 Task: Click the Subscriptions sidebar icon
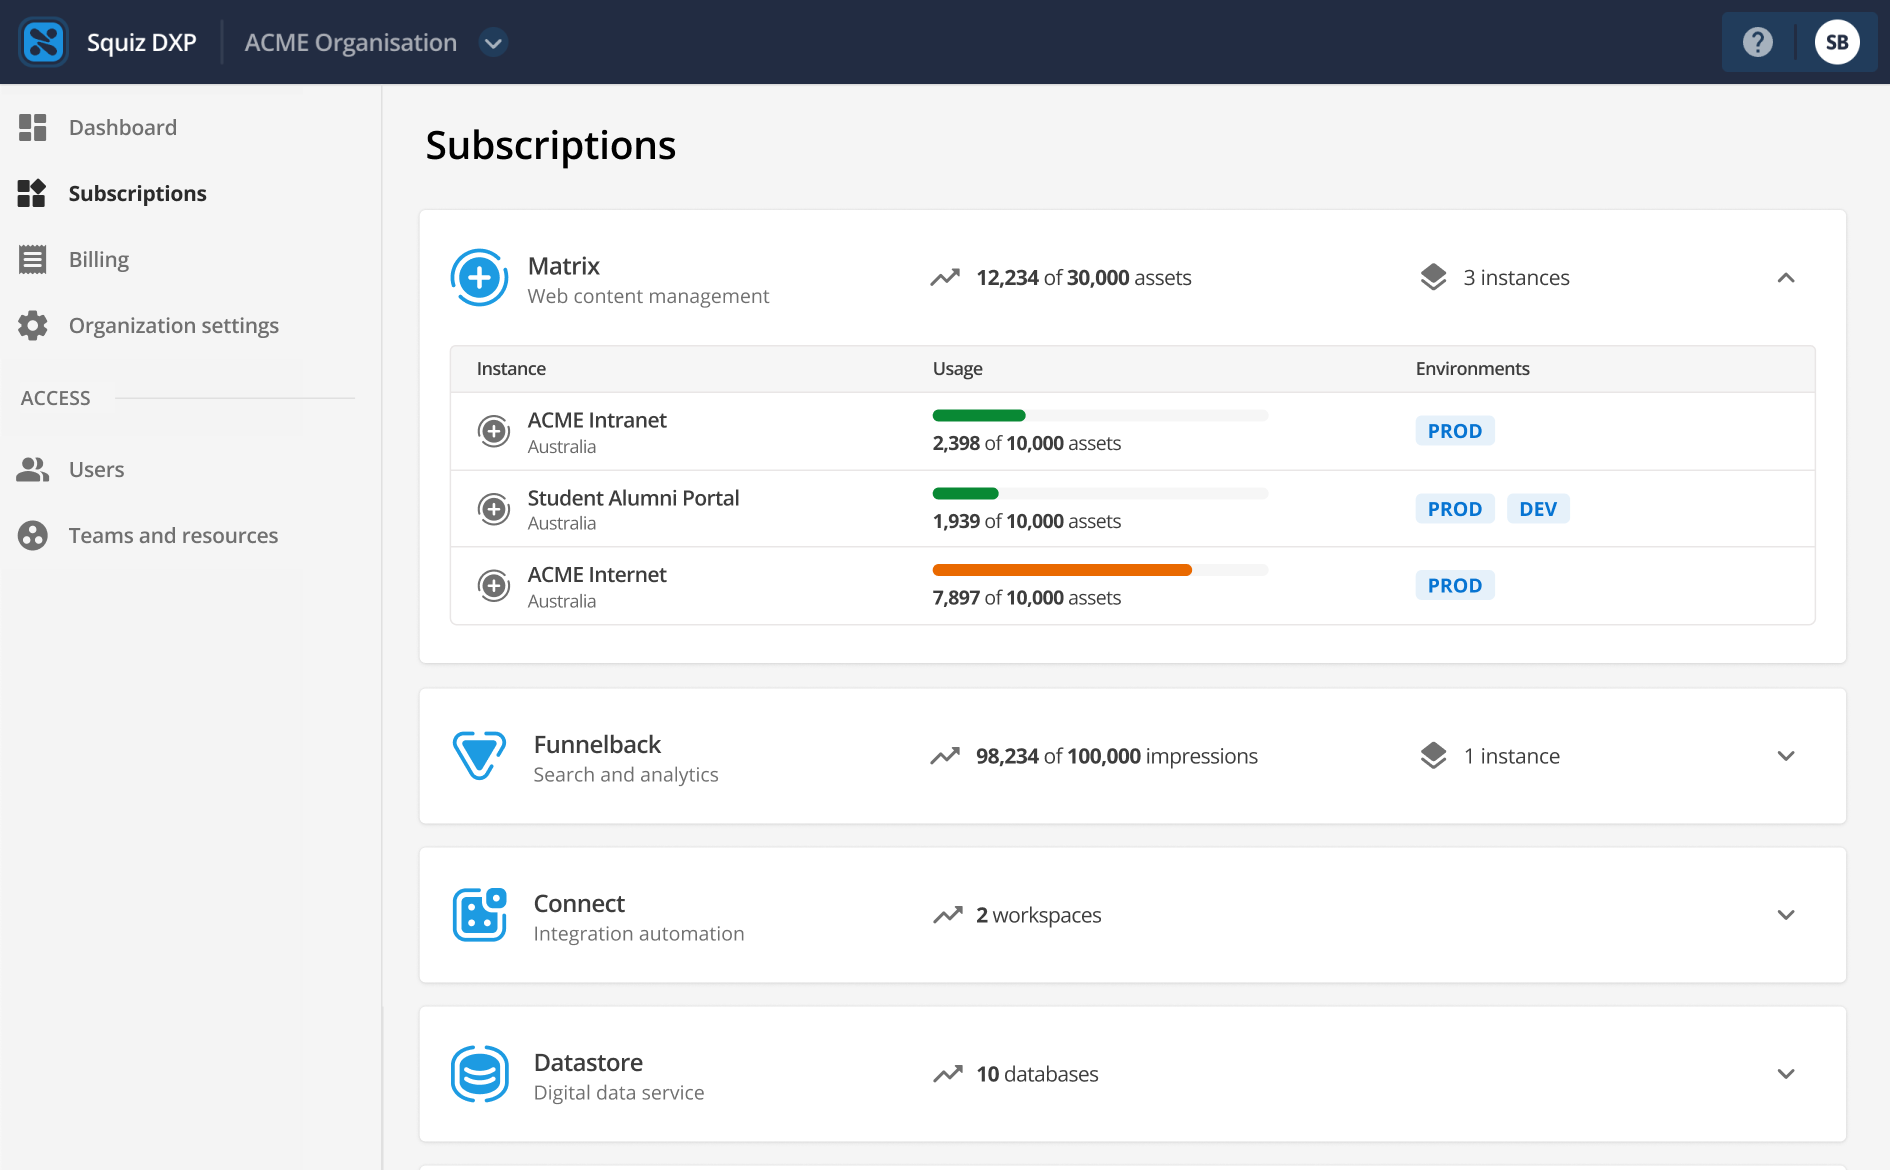[x=32, y=193]
